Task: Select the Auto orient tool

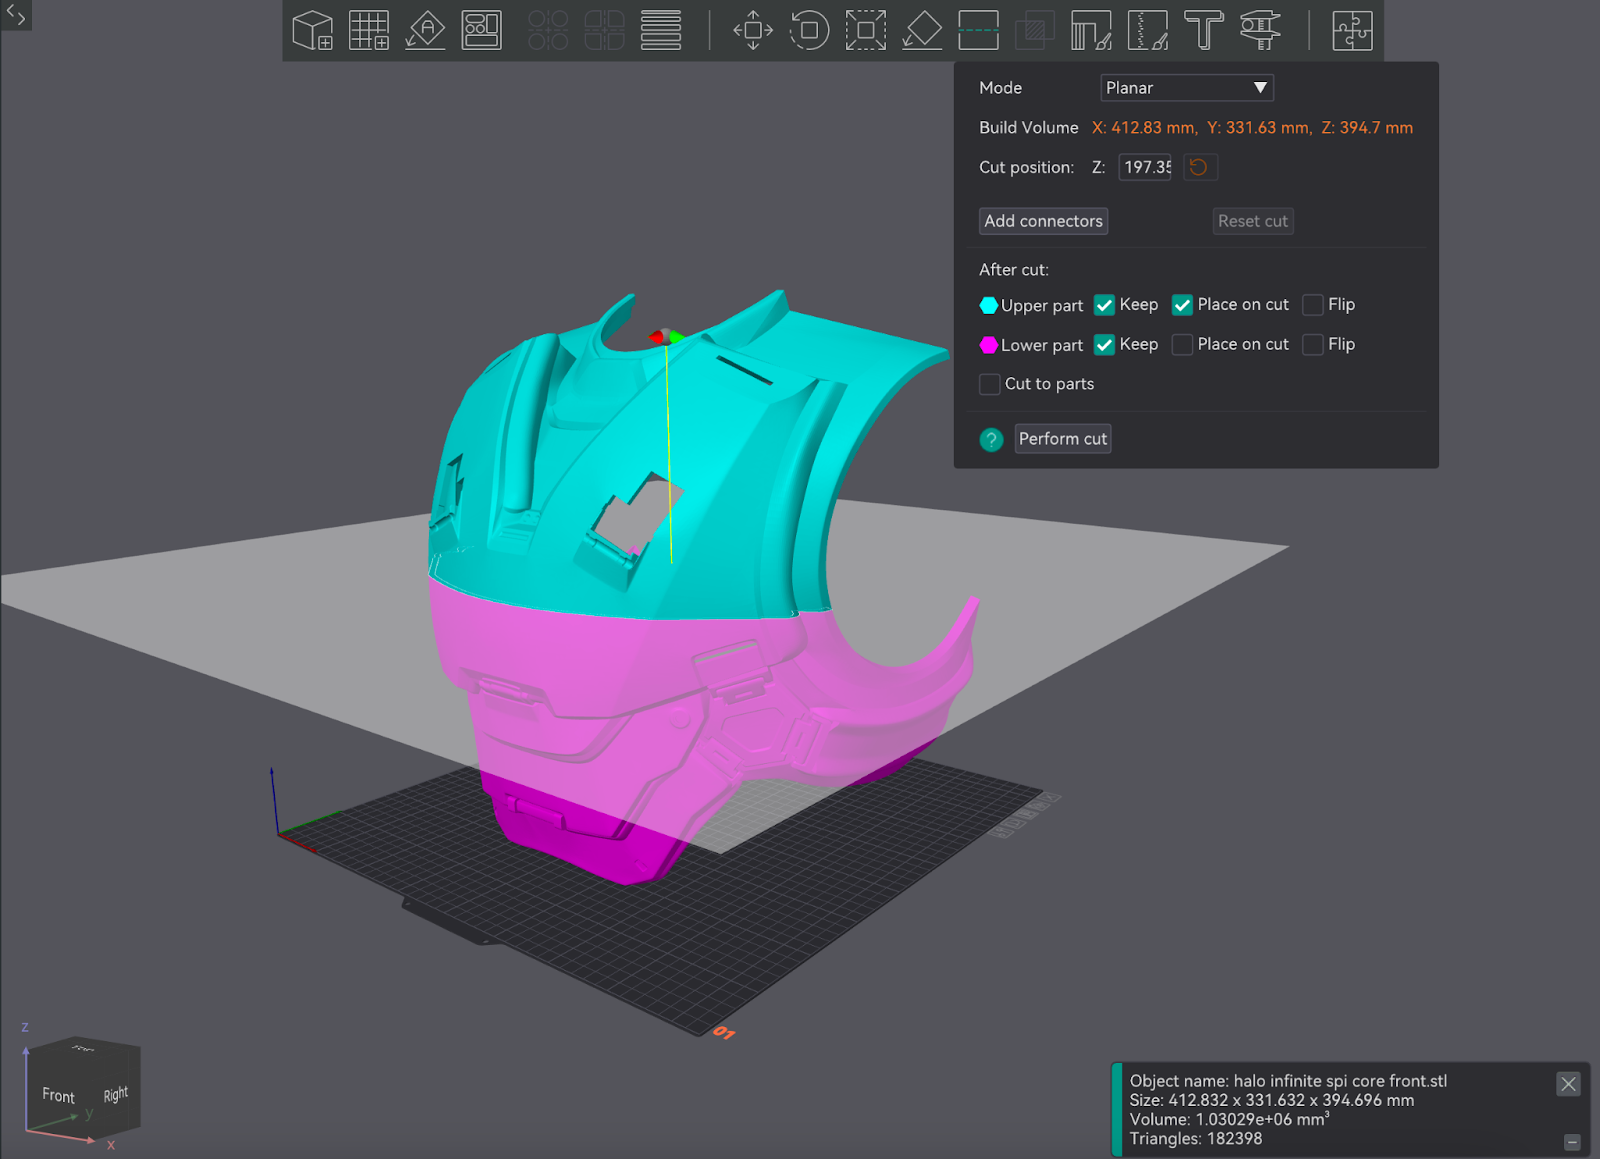Action: tap(425, 30)
